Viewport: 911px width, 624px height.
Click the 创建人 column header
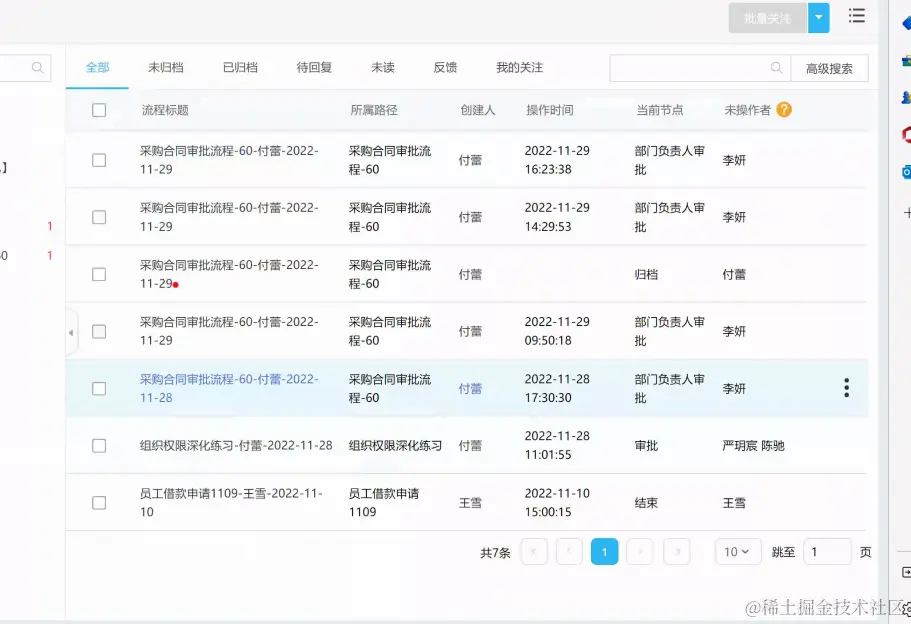478,110
